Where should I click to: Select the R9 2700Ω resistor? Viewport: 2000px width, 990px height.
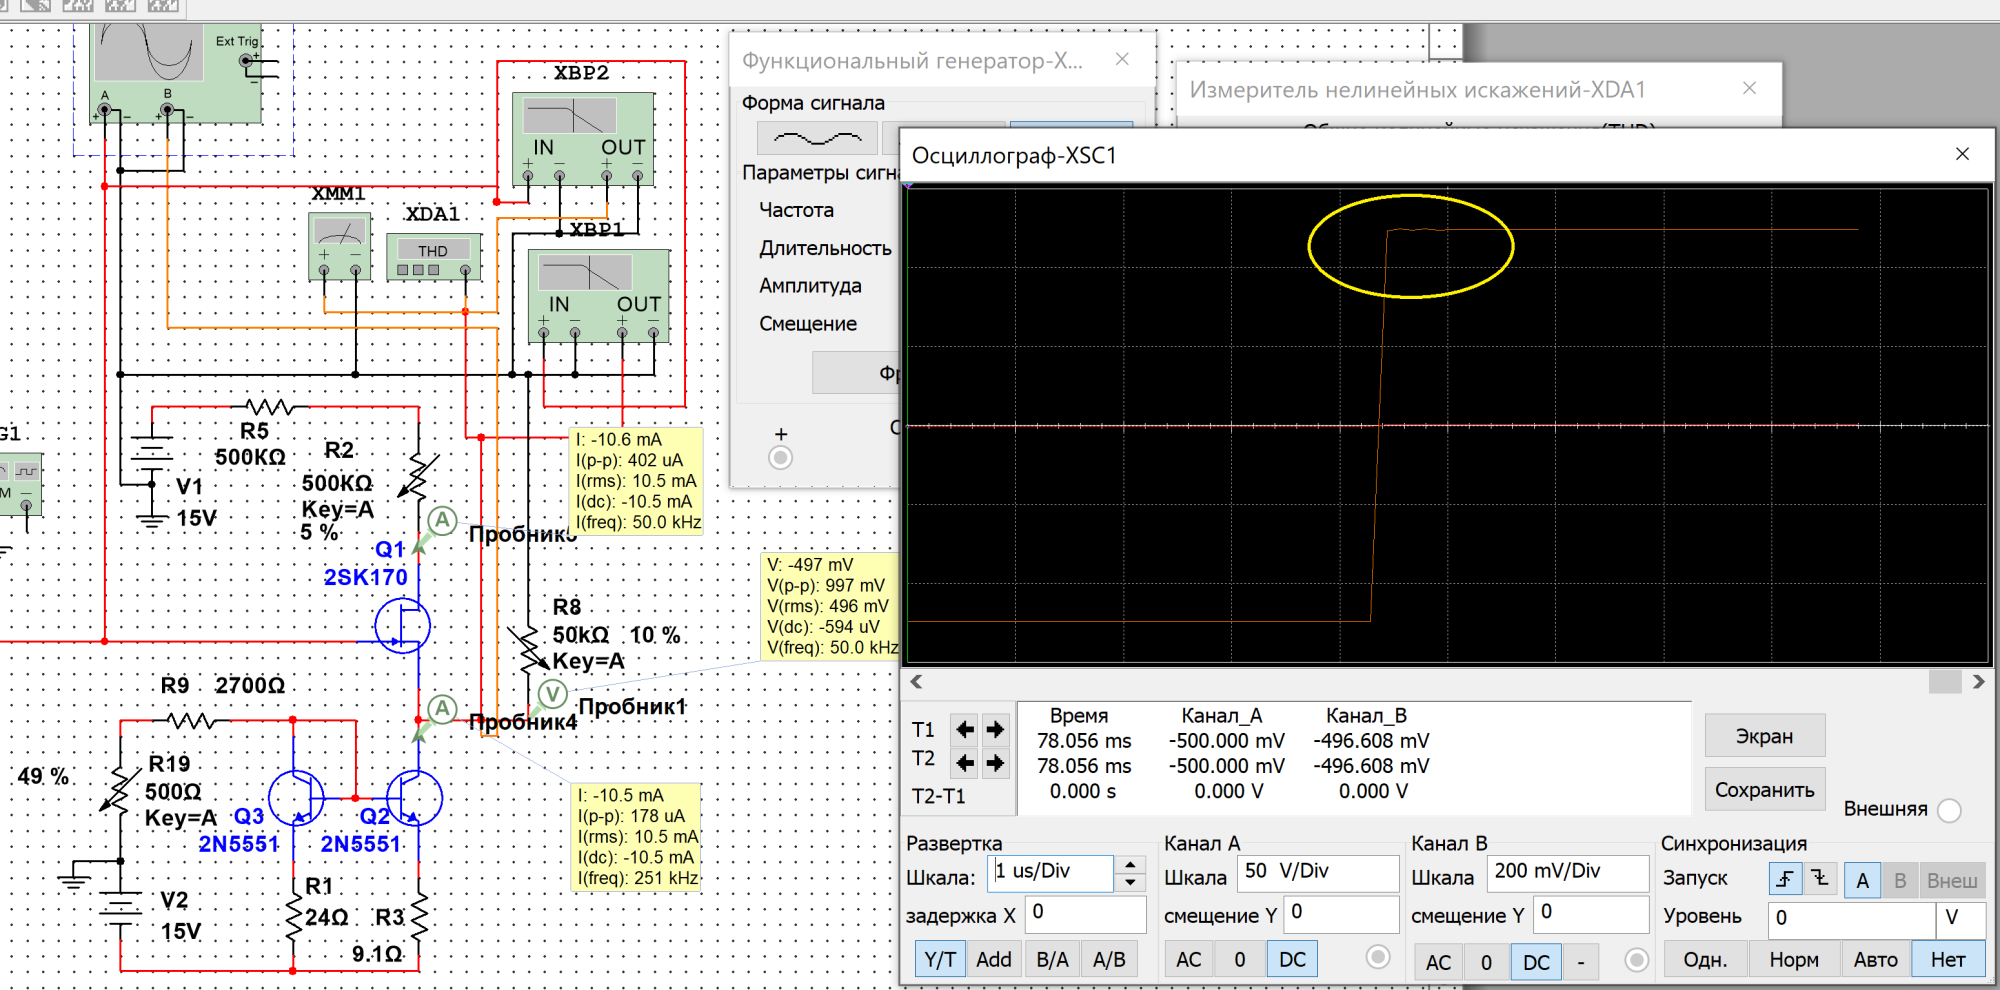point(189,720)
